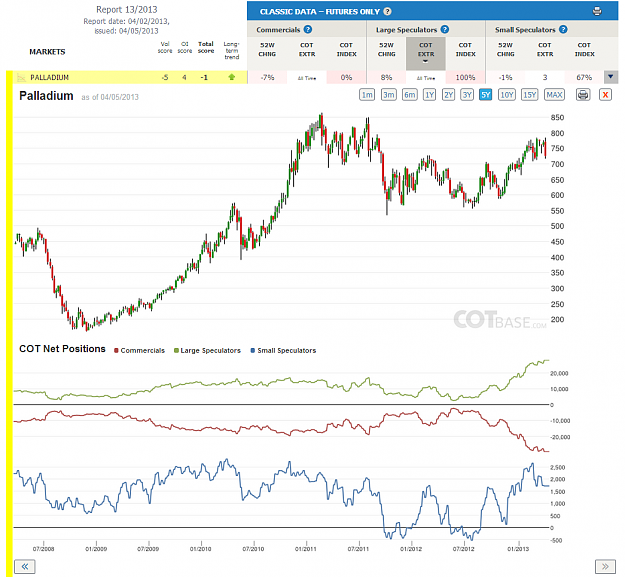Viewport: 625px width, 577px height.
Task: Sort by Commercials COT INDEX column
Action: pos(346,50)
